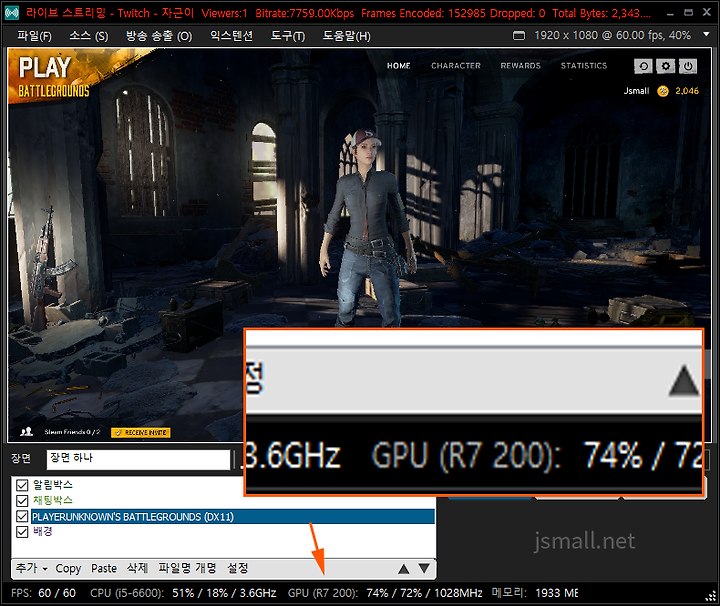Select STATISTICS tab in game preview
720x606 pixels.
click(584, 66)
